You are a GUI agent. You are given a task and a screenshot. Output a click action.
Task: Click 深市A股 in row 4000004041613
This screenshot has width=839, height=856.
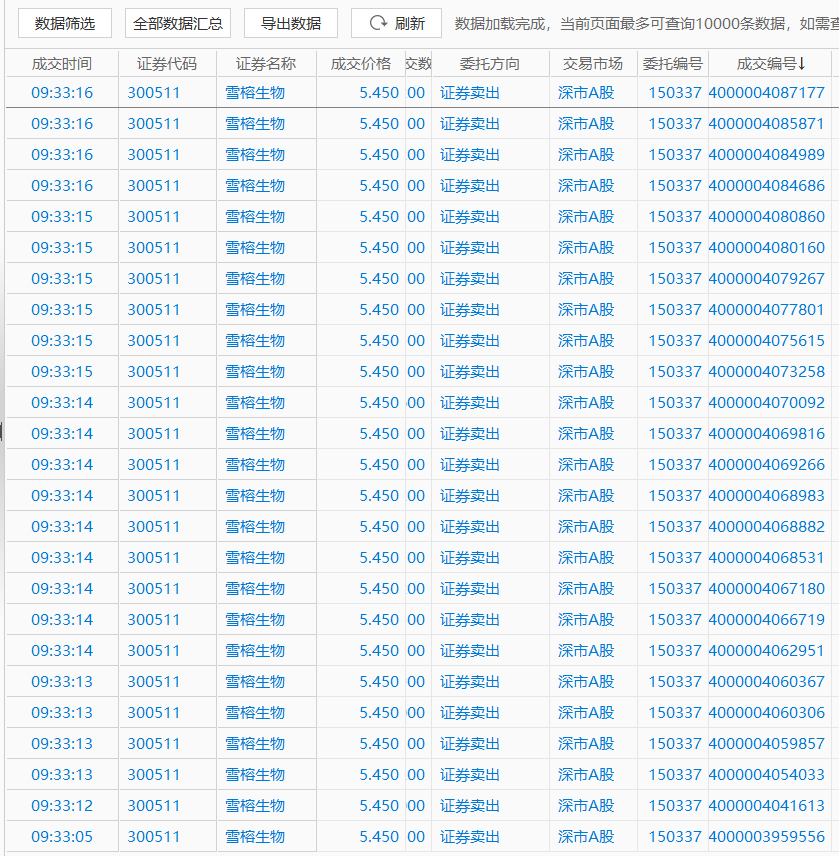pos(586,805)
